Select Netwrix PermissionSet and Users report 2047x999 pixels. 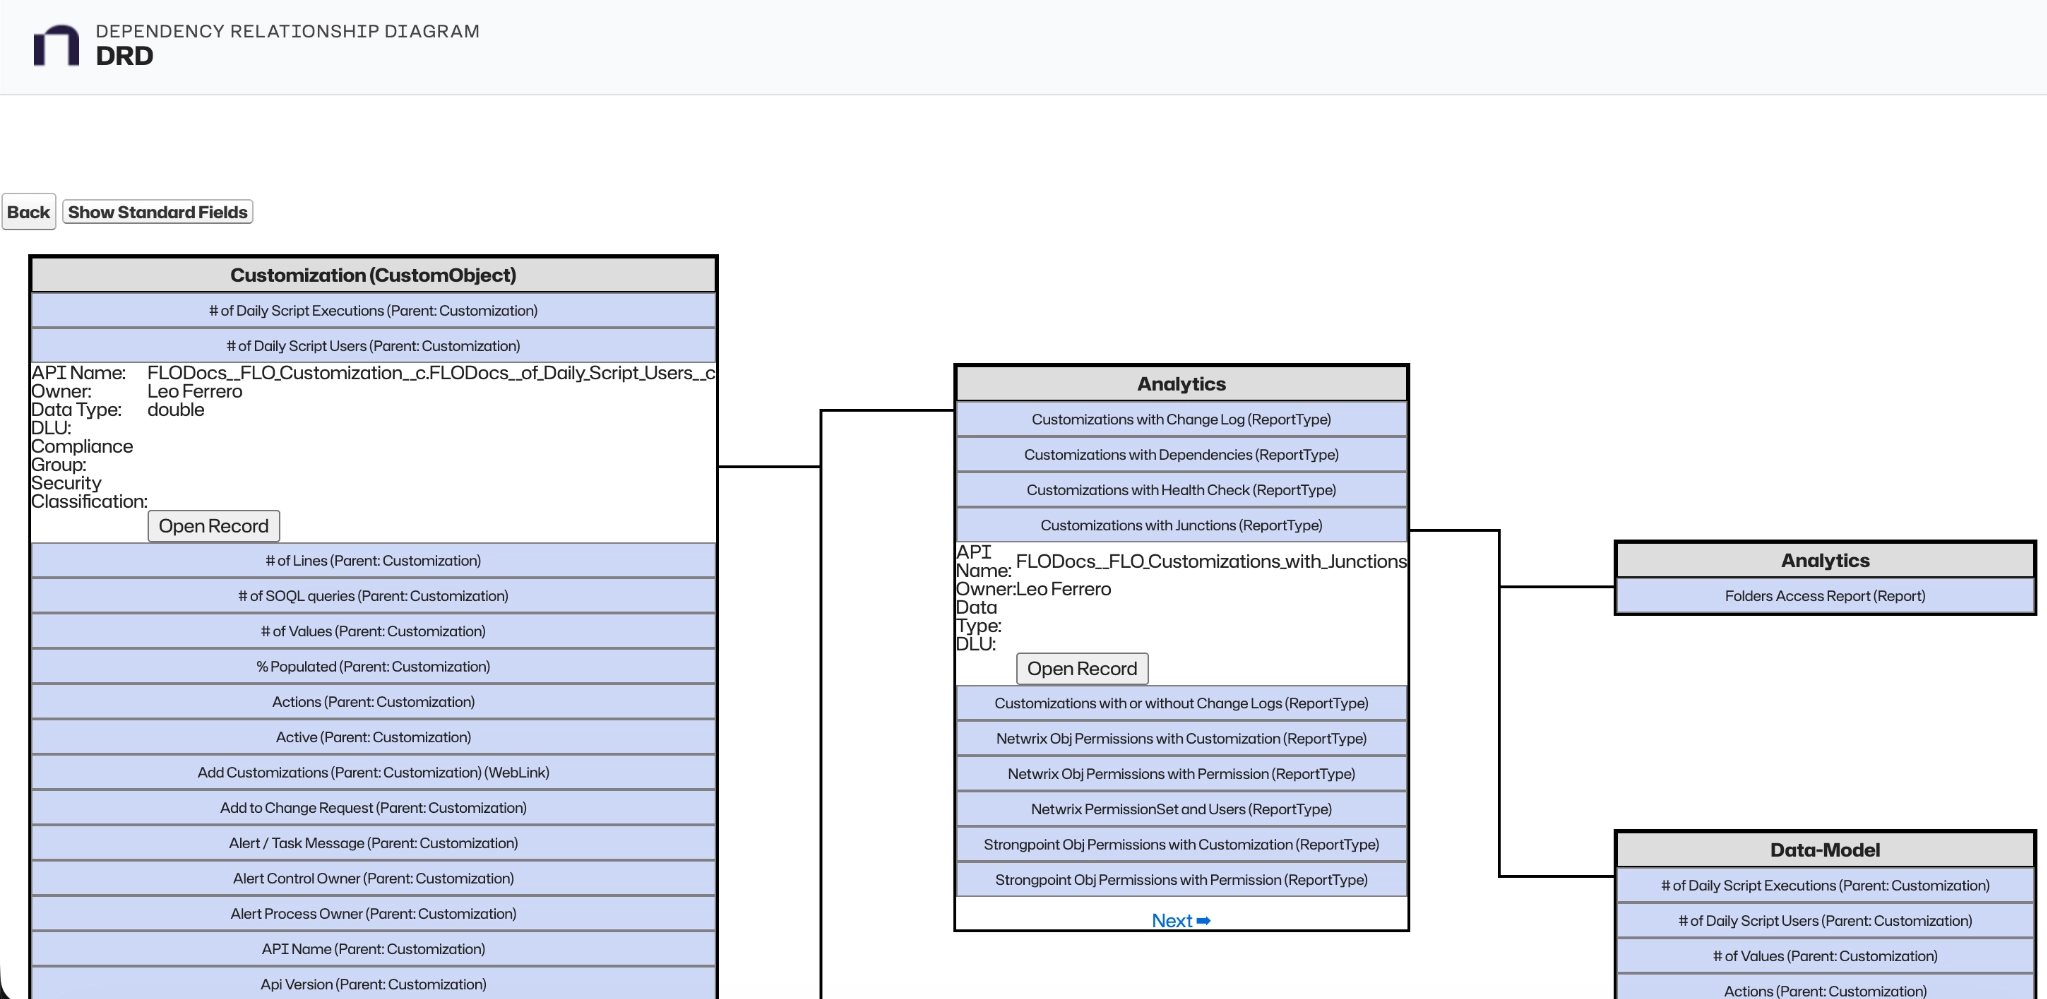click(1180, 808)
